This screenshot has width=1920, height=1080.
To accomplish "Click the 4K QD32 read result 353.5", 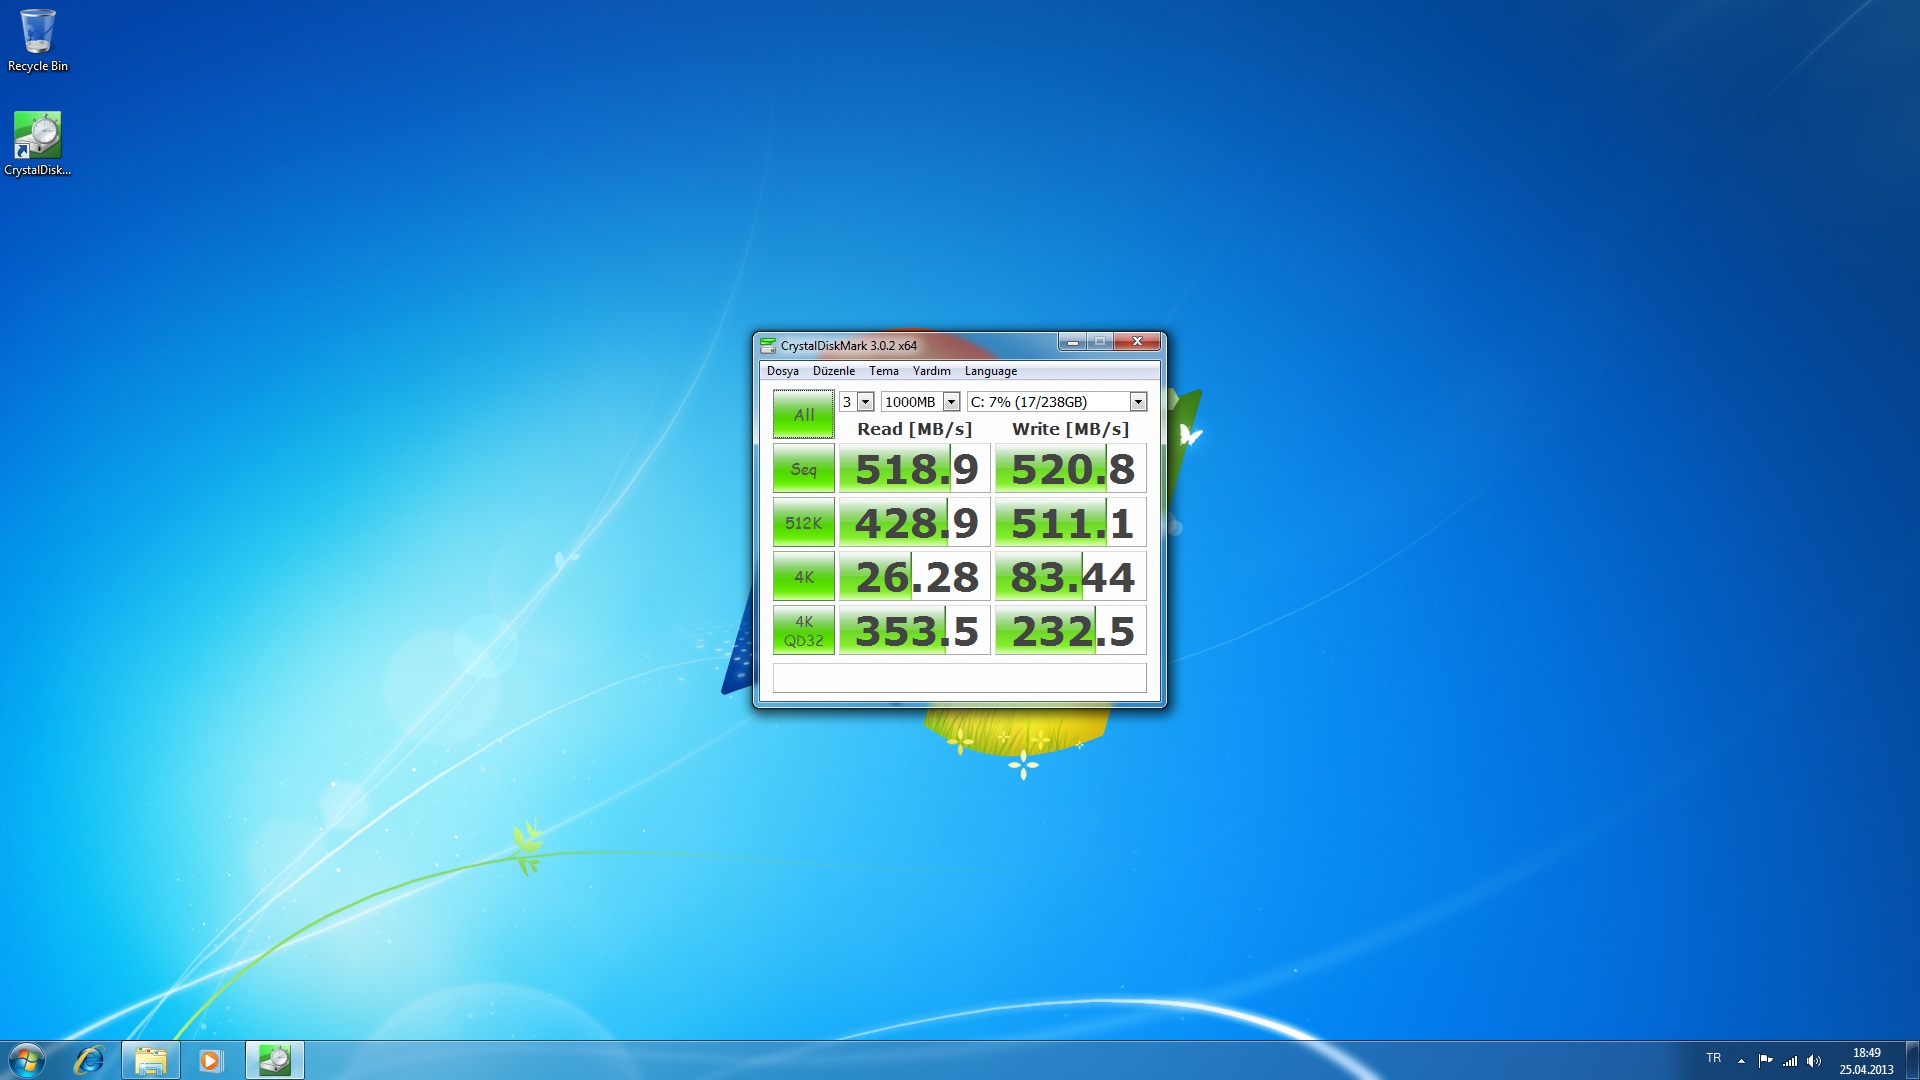I will coord(914,631).
